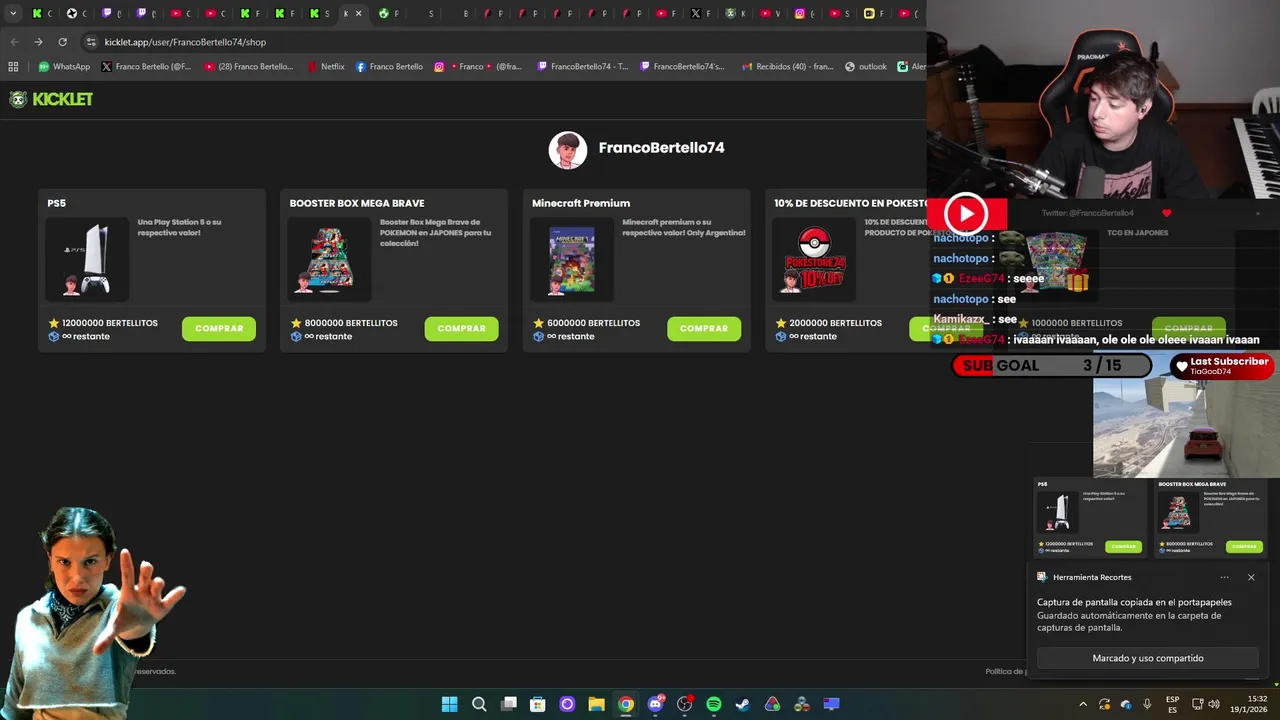Open Google Chrome taskbar icon
Screen dimensions: 1280x720
(x=625, y=704)
